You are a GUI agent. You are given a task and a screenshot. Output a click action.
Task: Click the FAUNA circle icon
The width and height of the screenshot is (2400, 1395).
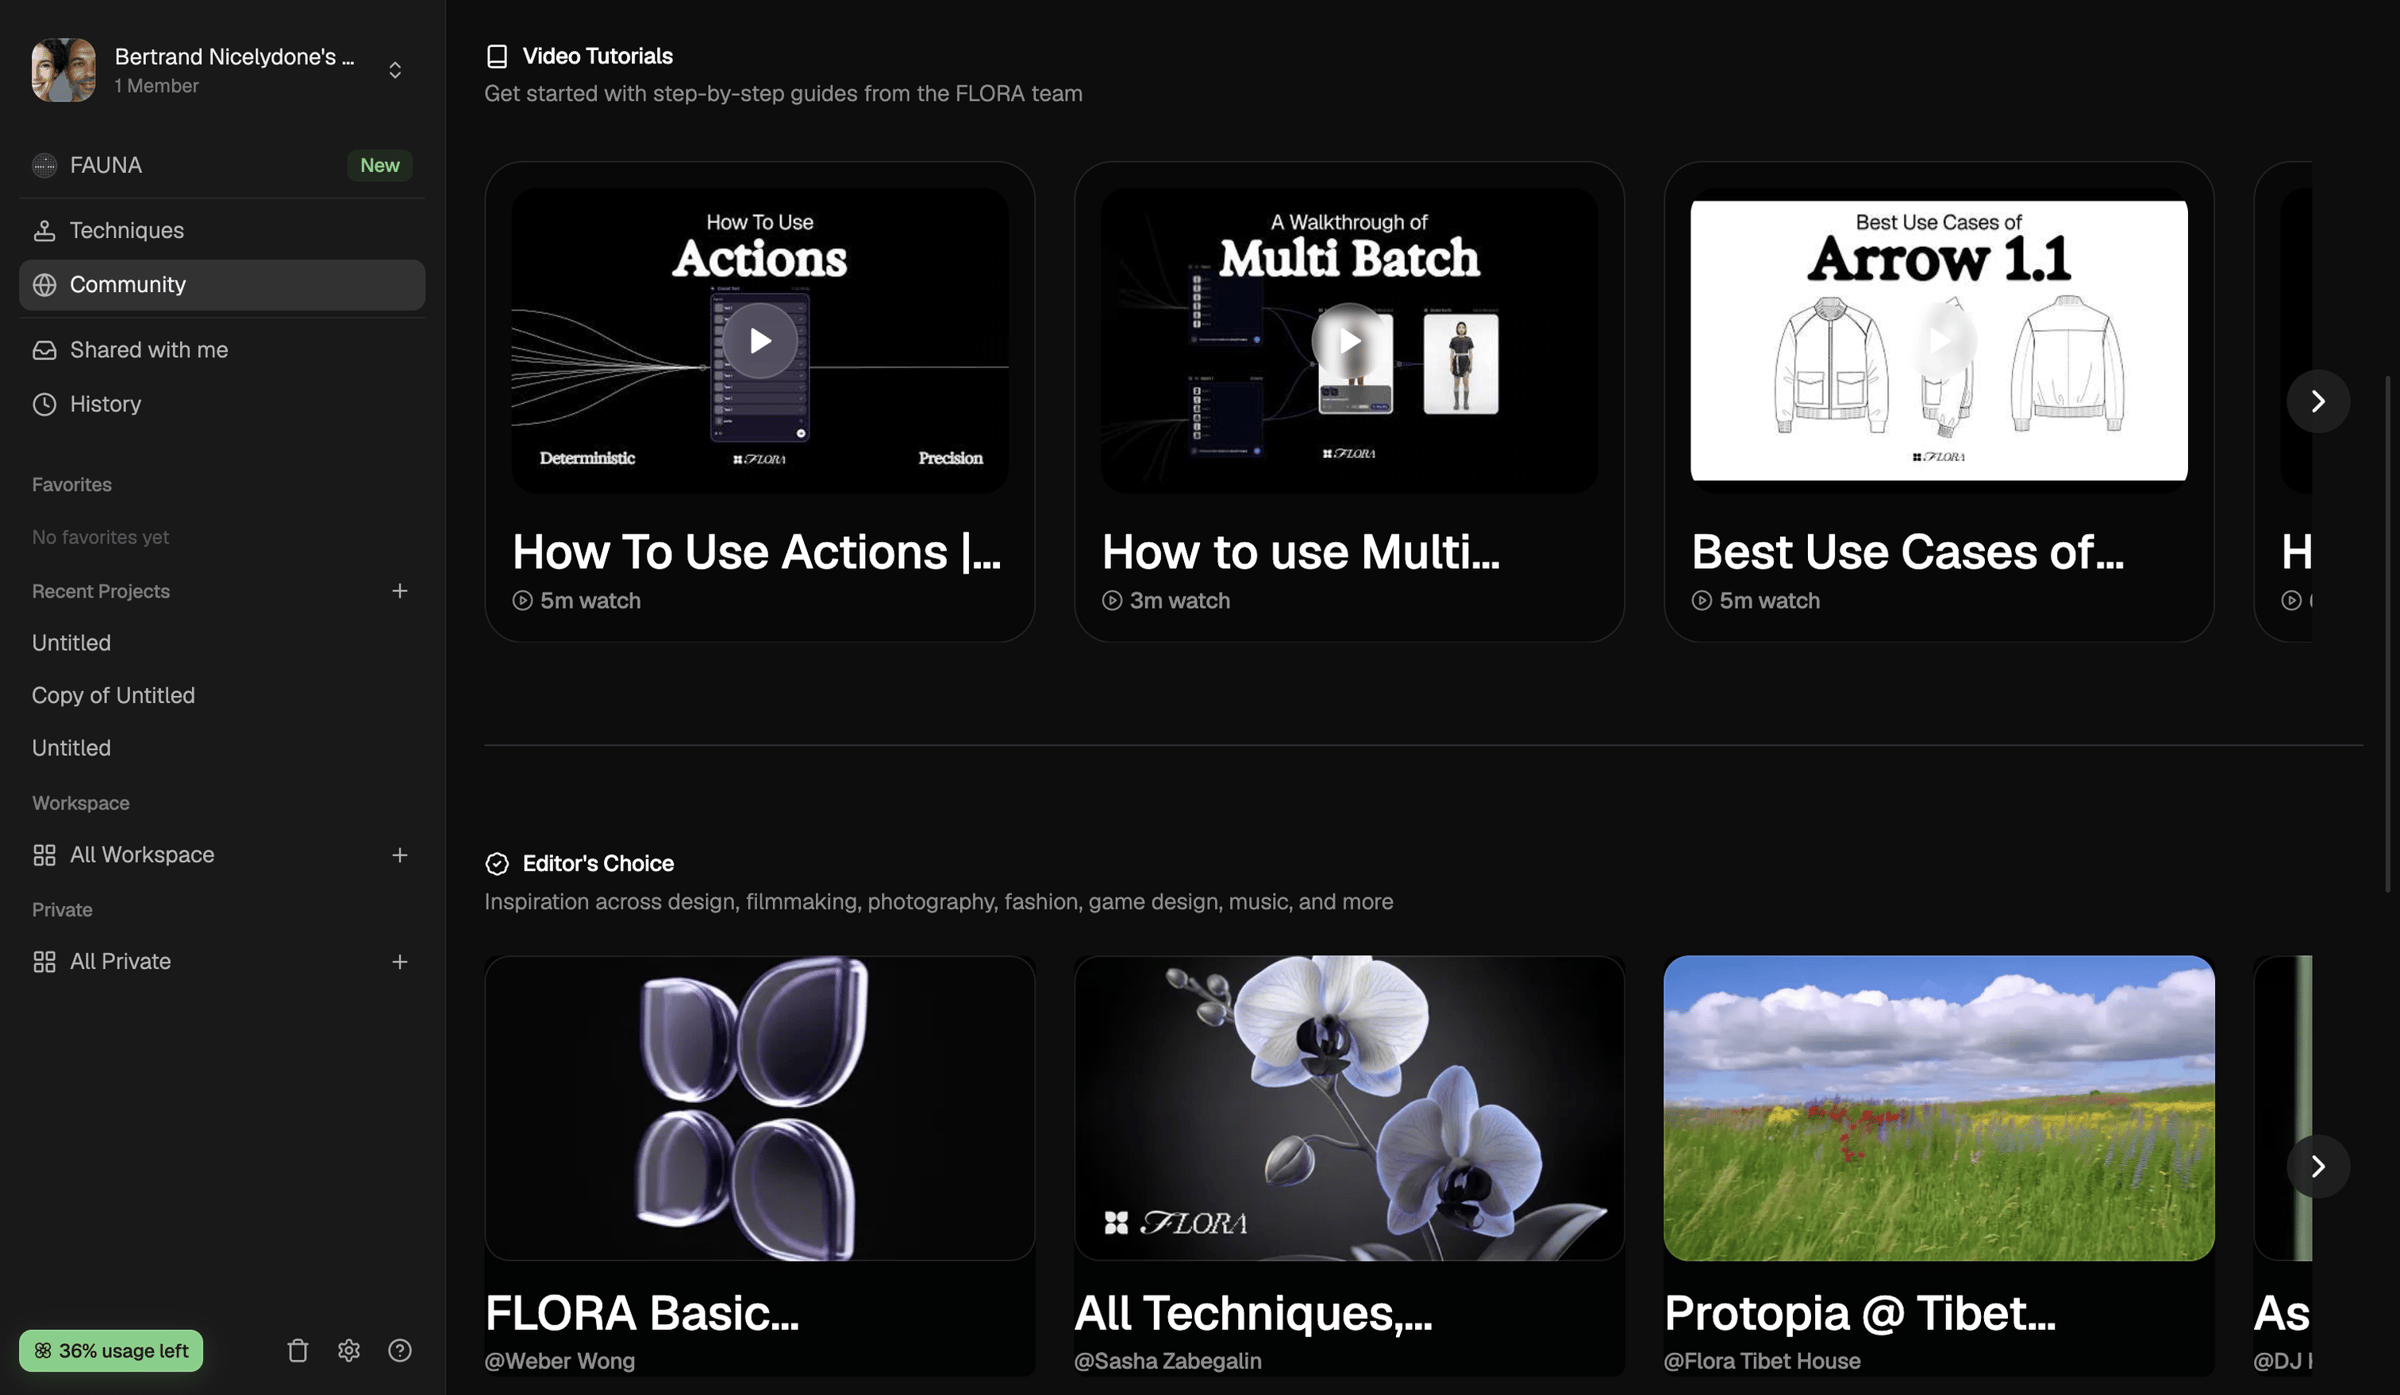click(44, 165)
